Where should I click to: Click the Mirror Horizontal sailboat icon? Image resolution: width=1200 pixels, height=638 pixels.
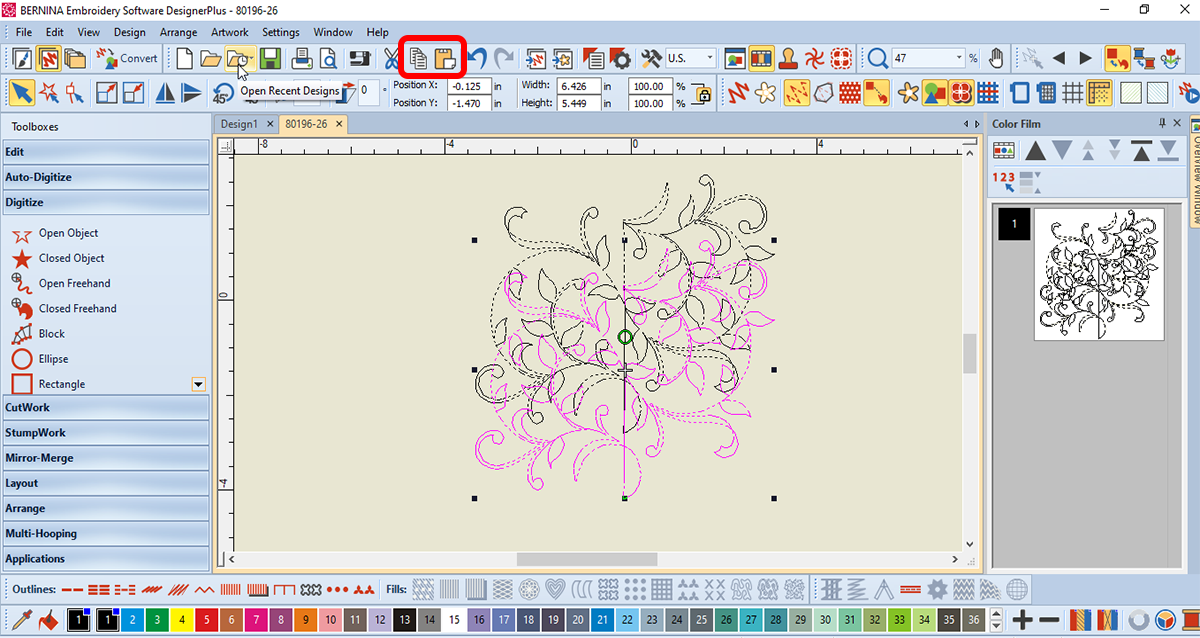[x=165, y=93]
